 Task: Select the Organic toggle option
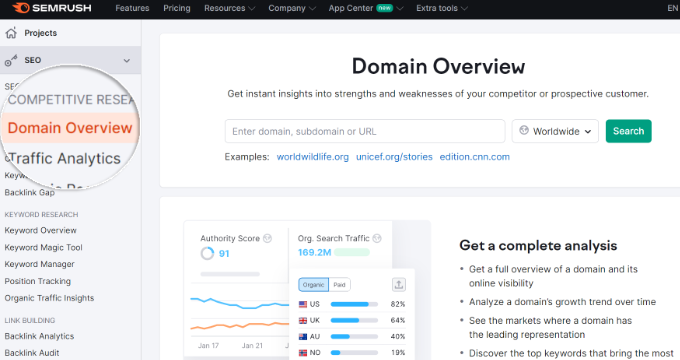[x=314, y=285]
